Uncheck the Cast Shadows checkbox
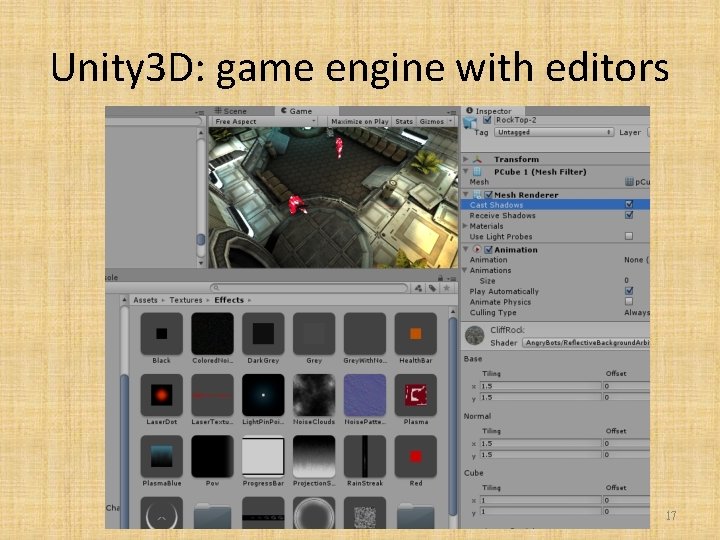Image resolution: width=720 pixels, height=540 pixels. [x=629, y=204]
